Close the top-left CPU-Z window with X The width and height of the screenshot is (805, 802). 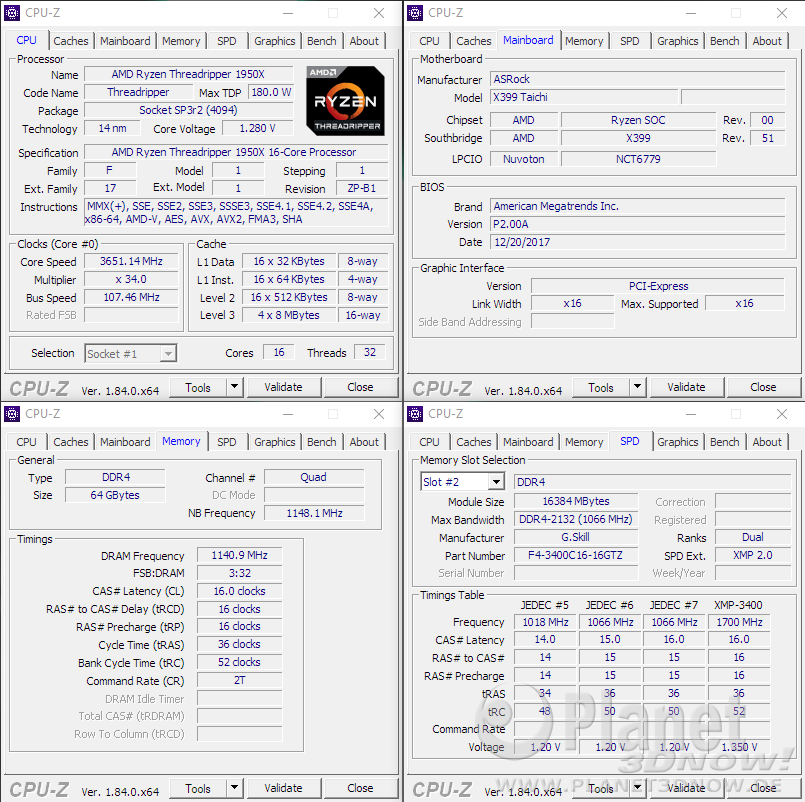point(379,13)
